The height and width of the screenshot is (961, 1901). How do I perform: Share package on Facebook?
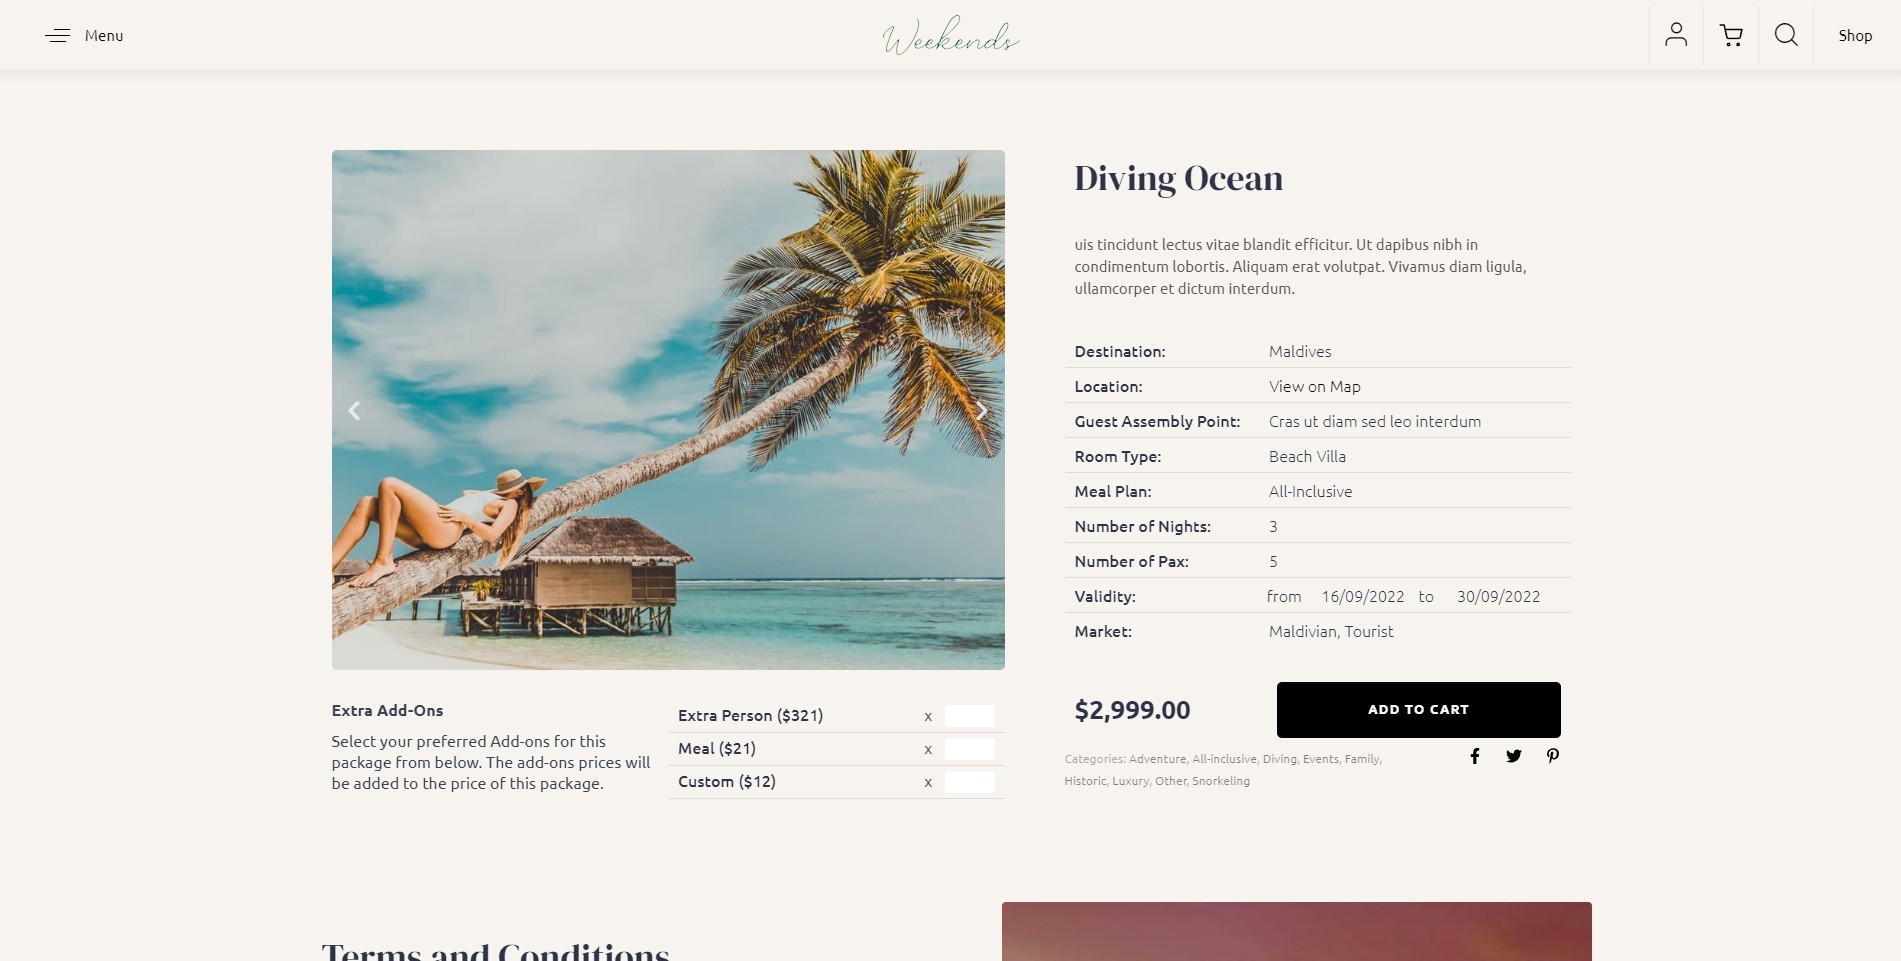tap(1475, 756)
